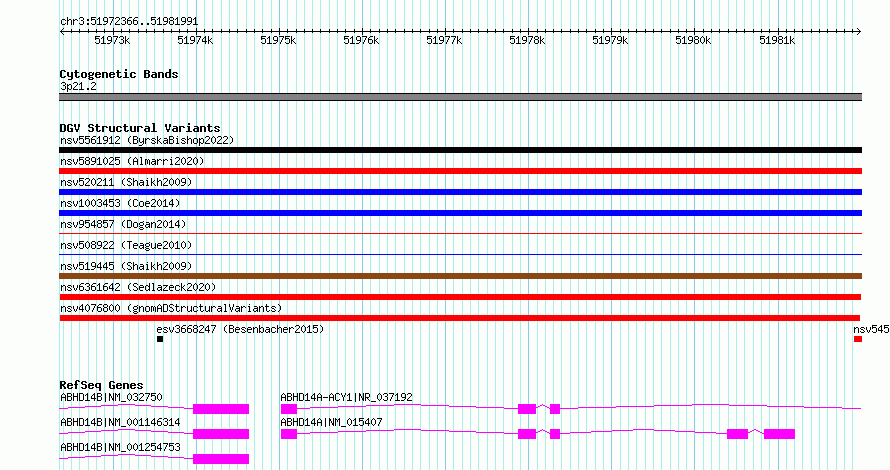The image size is (890, 470).
Task: Click the nsv1003453 (Coe2014) label
Action: point(120,203)
